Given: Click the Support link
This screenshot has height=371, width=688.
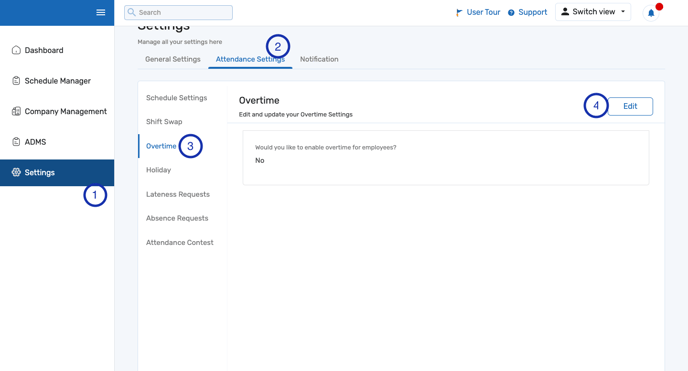Looking at the screenshot, I should tap(533, 12).
